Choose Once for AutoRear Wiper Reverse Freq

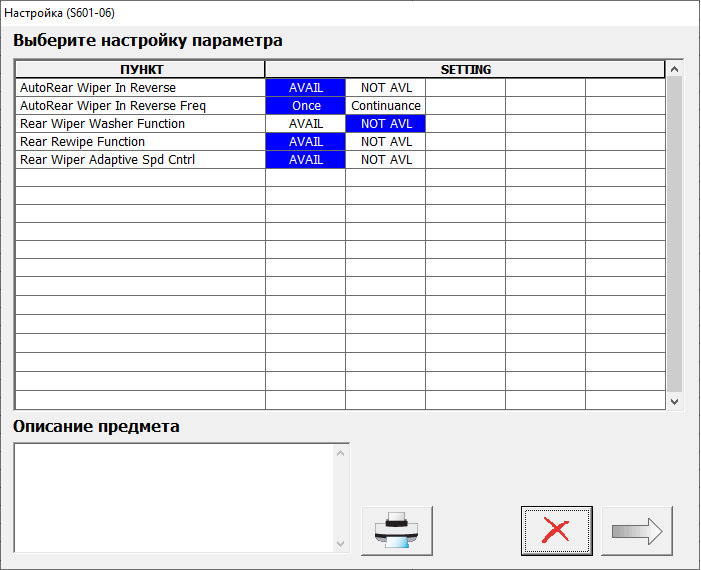tap(305, 106)
